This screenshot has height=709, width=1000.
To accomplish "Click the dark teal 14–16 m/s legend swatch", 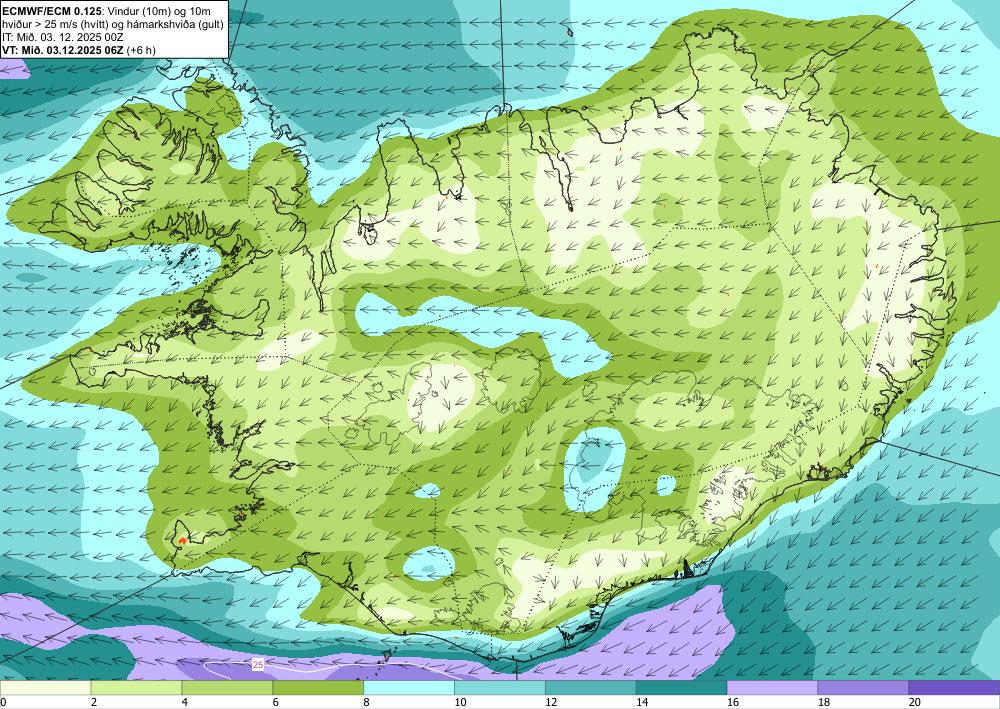I will pyautogui.click(x=682, y=688).
